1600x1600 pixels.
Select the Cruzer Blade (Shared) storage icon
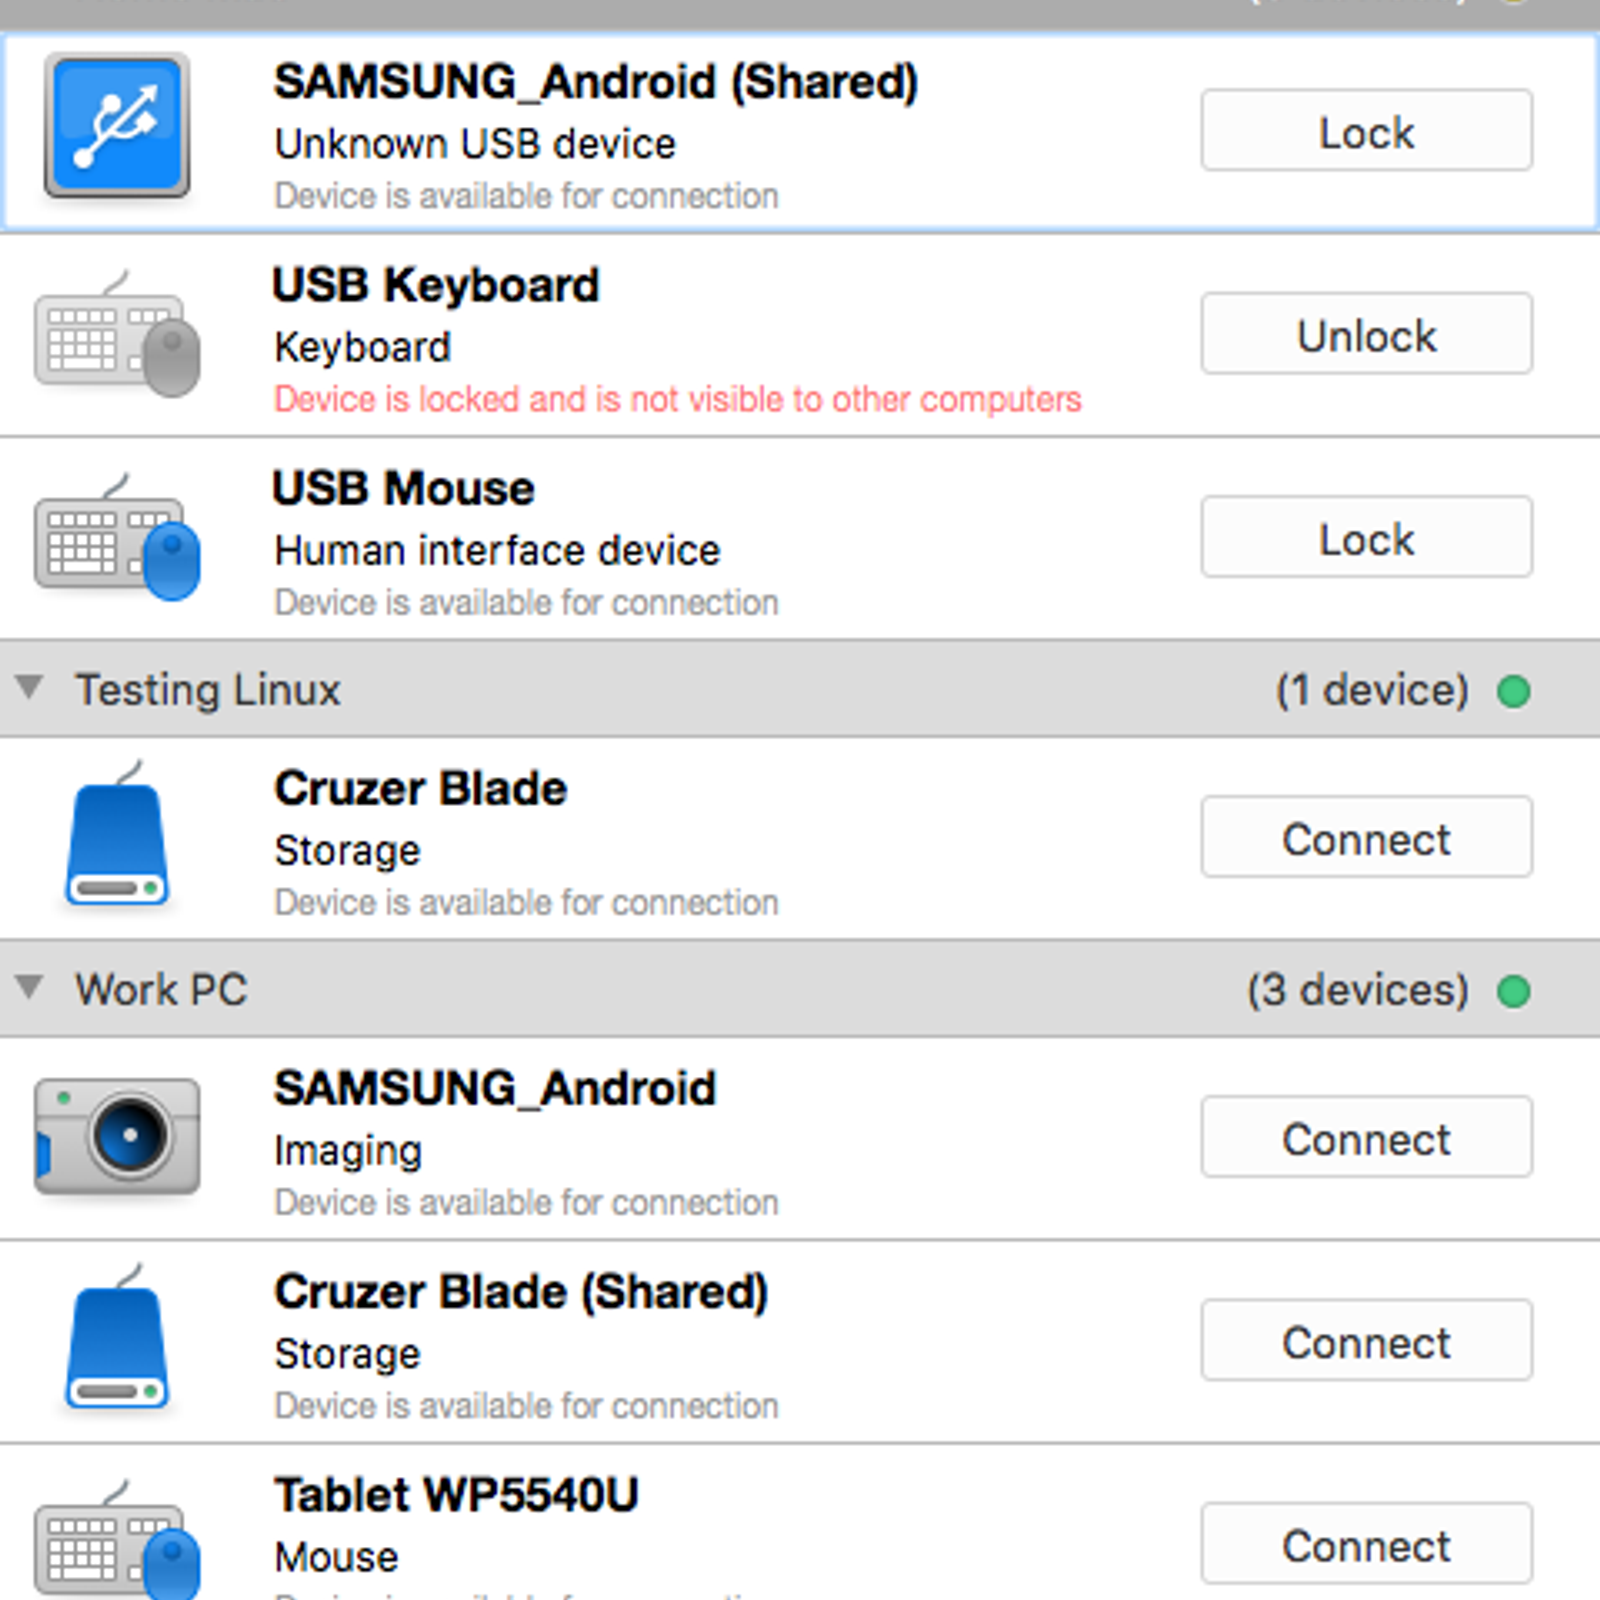pyautogui.click(x=117, y=1338)
